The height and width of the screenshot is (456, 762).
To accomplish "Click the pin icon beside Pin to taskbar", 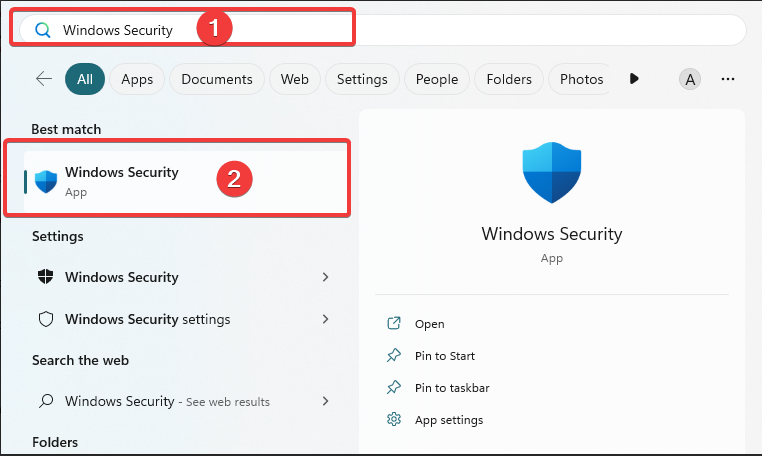I will coord(394,387).
